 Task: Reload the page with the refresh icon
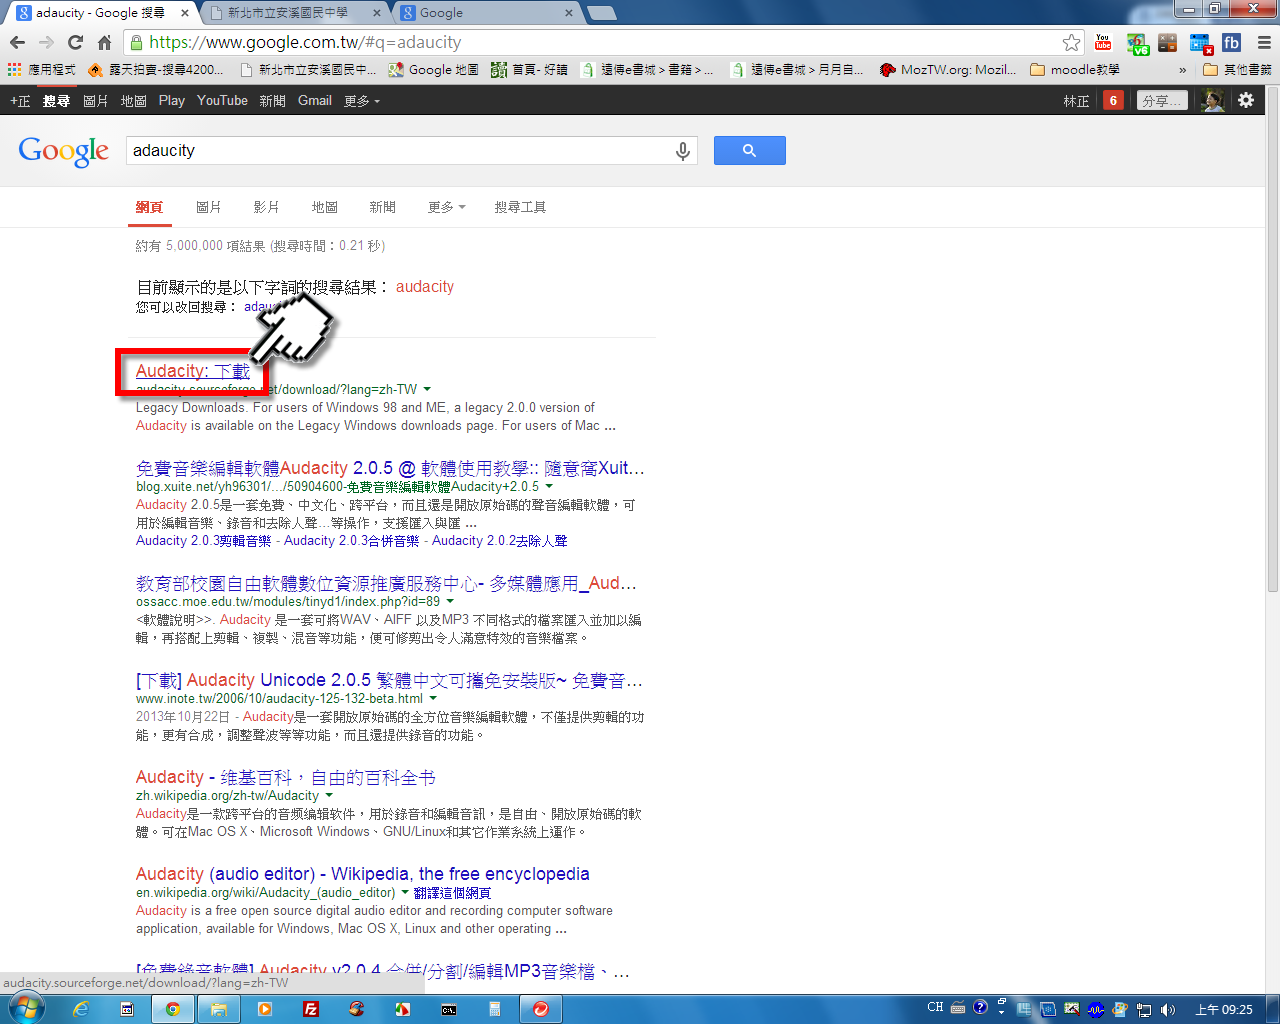coord(75,42)
